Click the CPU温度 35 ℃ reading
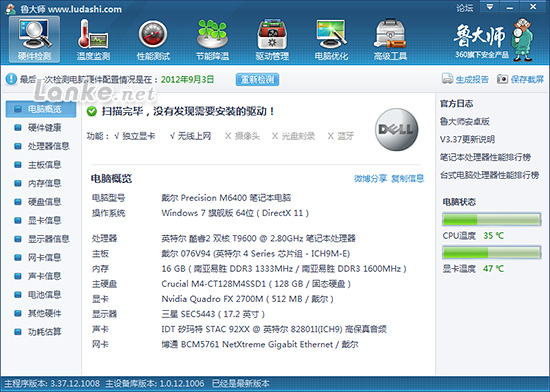Image resolution: width=550 pixels, height=392 pixels. (x=473, y=236)
